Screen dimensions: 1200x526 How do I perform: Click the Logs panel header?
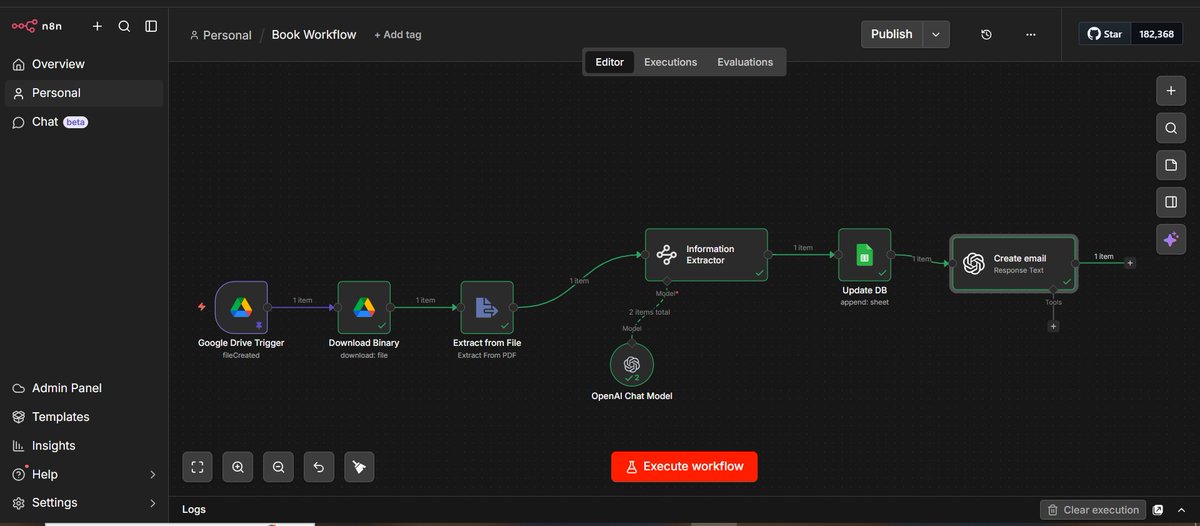click(x=194, y=509)
